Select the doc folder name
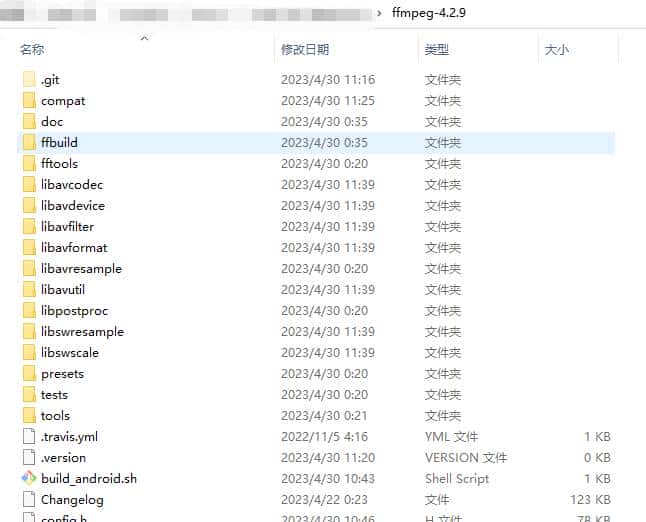Screen dimensions: 646x522 52,122
